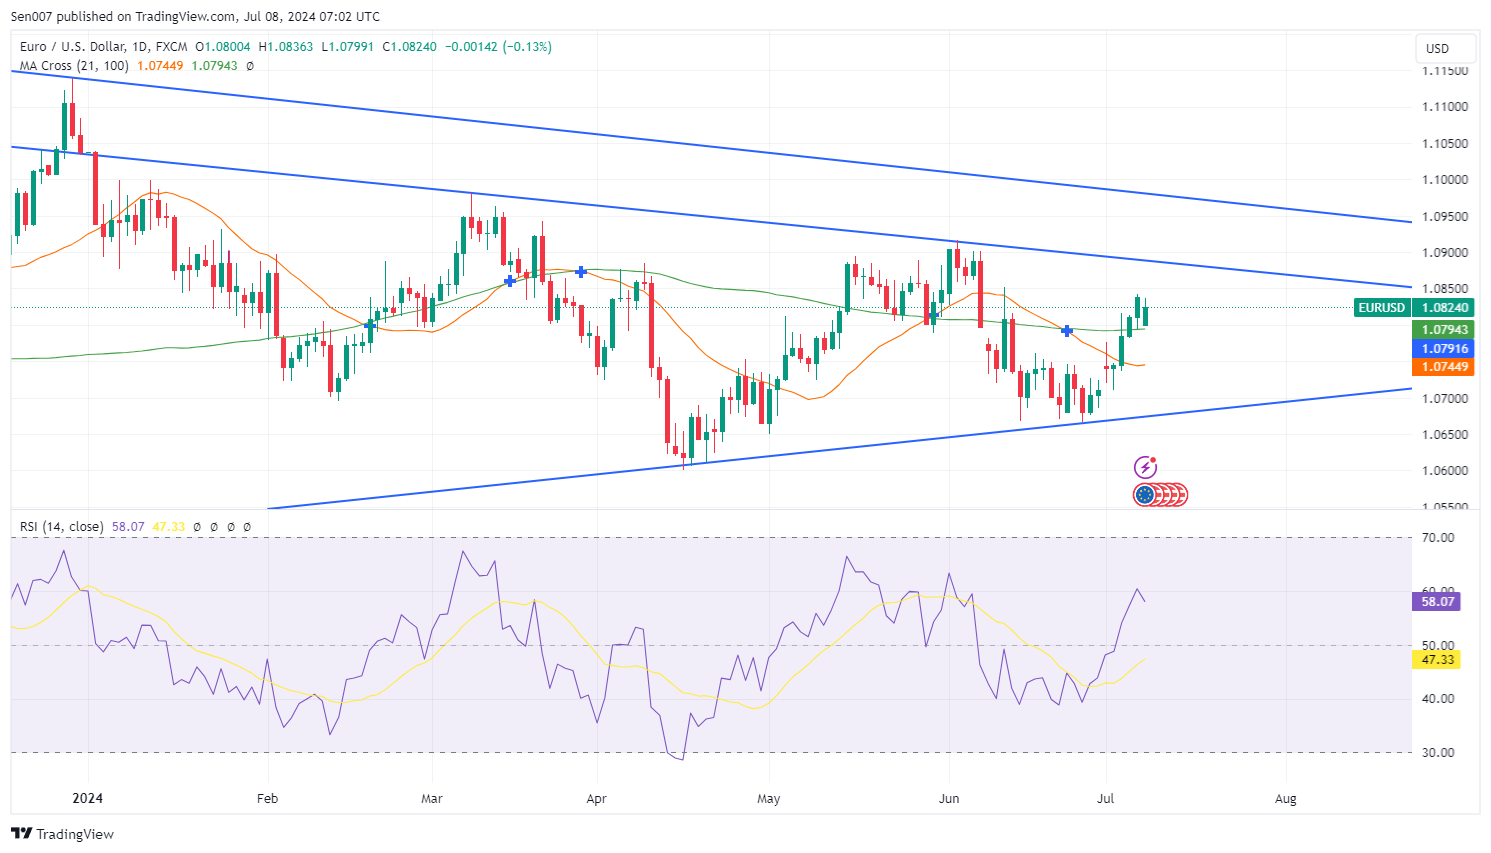Click the MA cross marker in mid-March
The image size is (1491, 853).
[509, 282]
